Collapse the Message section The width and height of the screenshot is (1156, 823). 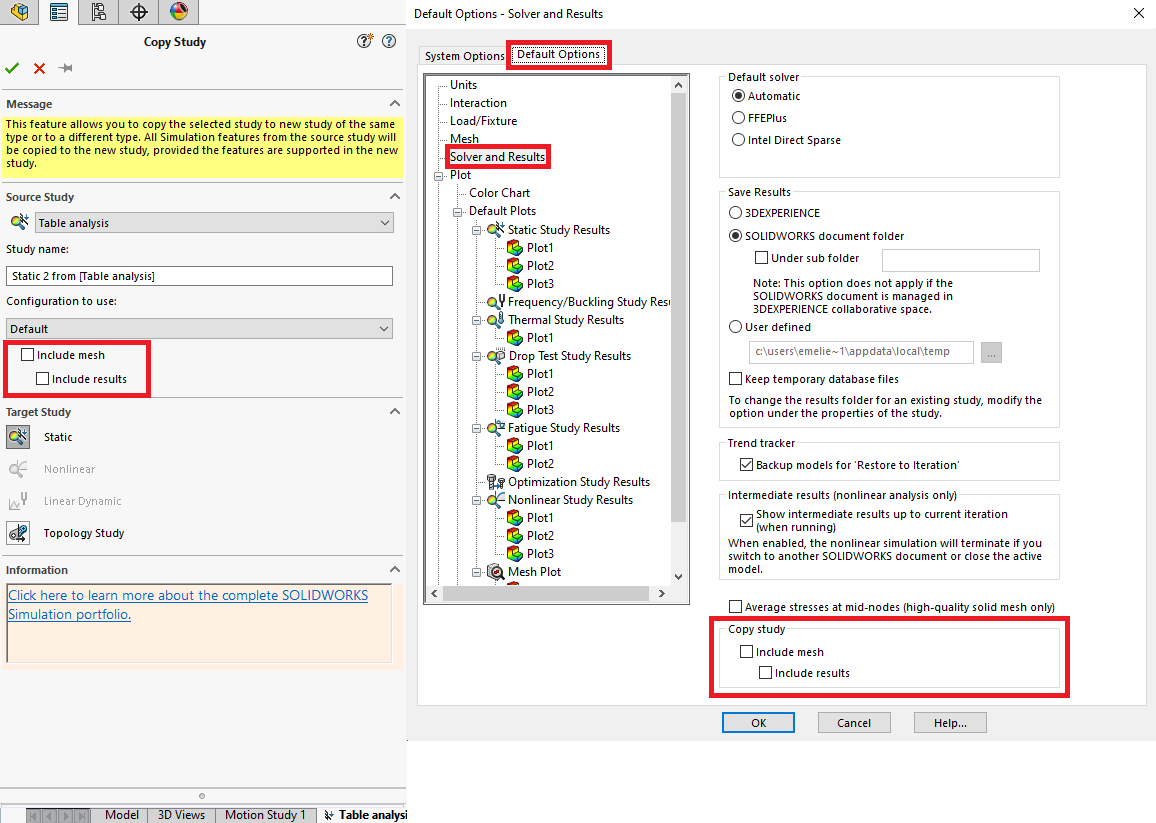pos(394,104)
